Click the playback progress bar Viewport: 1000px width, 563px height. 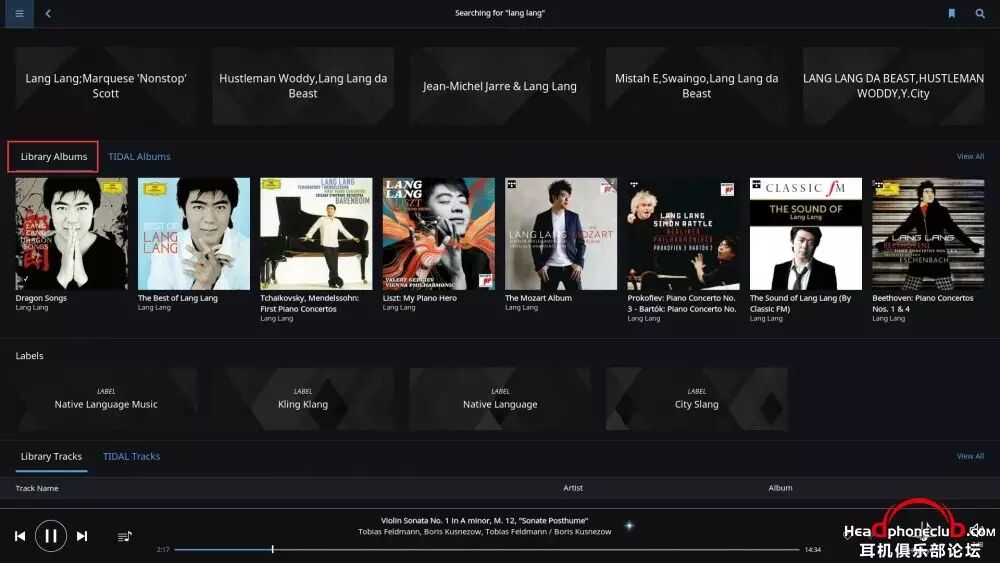click(x=487, y=549)
